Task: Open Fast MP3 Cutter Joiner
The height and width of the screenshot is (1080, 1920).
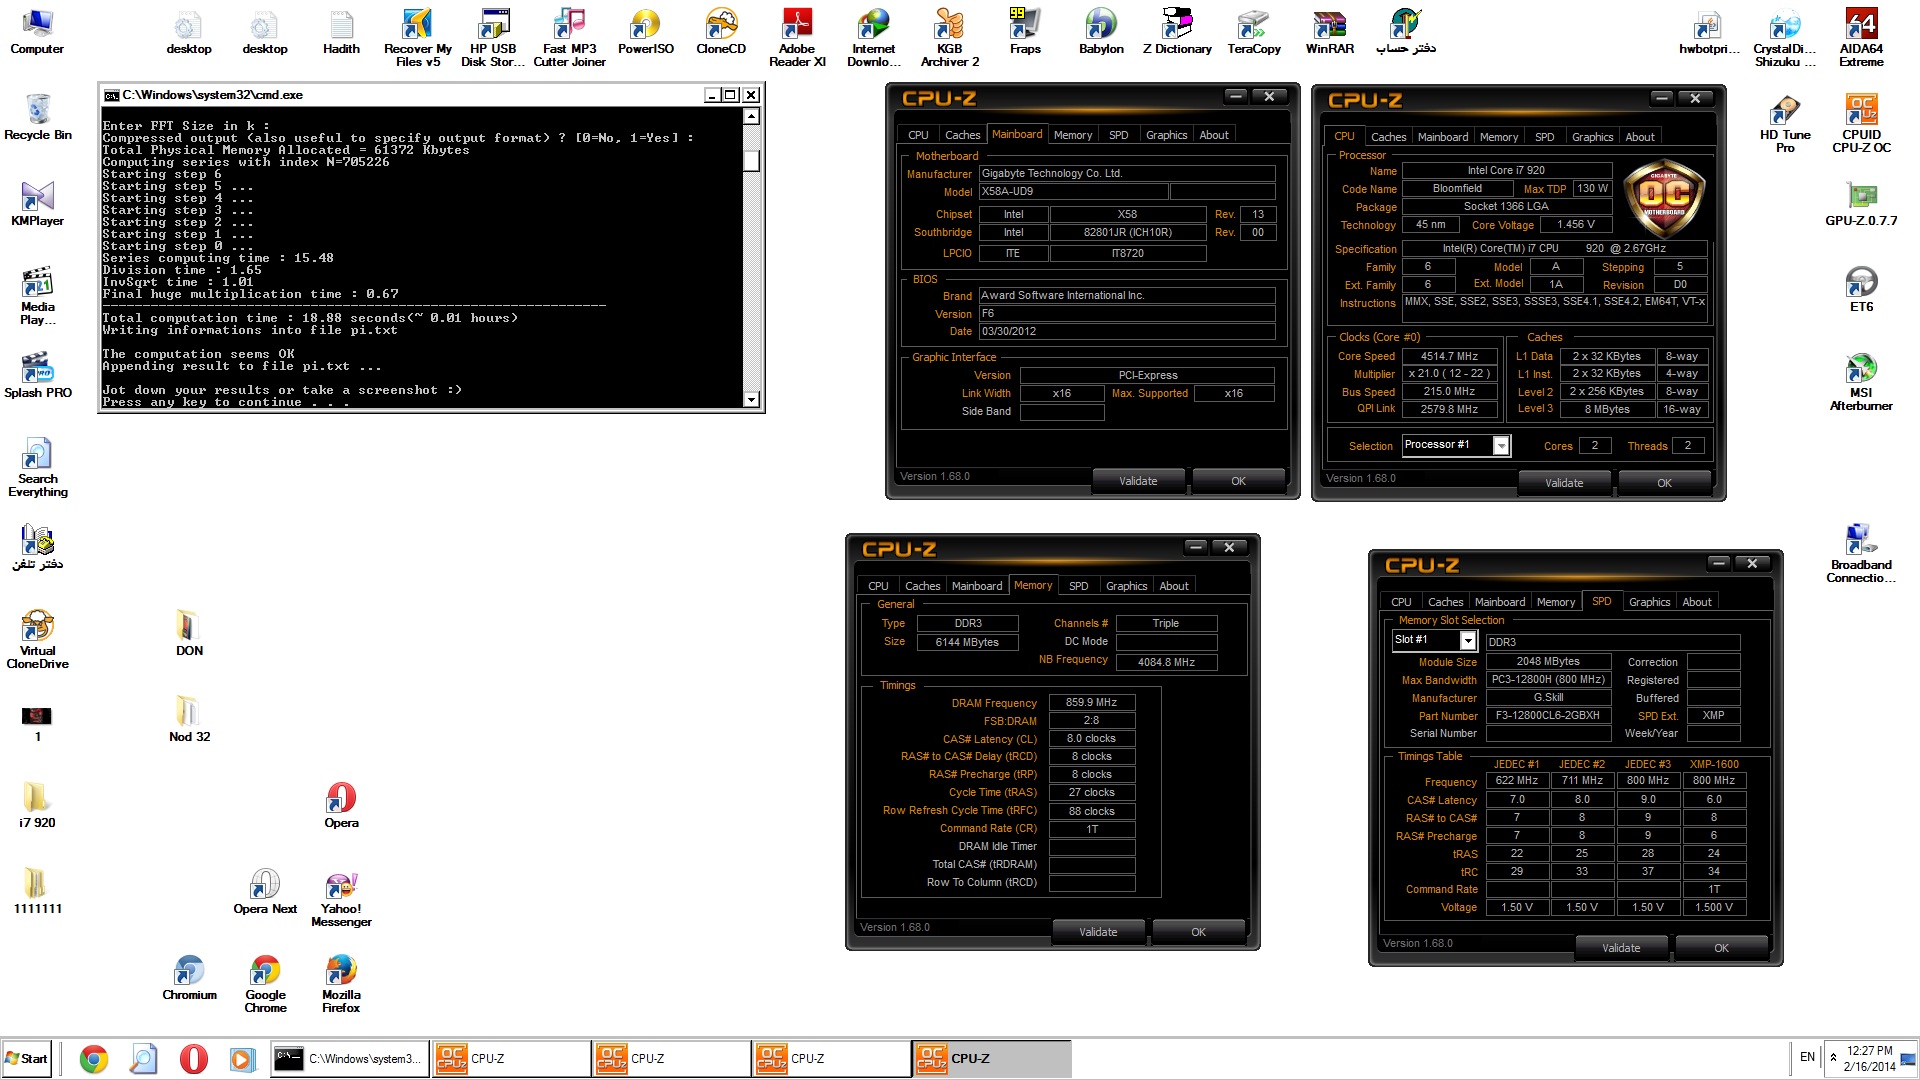Action: pyautogui.click(x=569, y=38)
